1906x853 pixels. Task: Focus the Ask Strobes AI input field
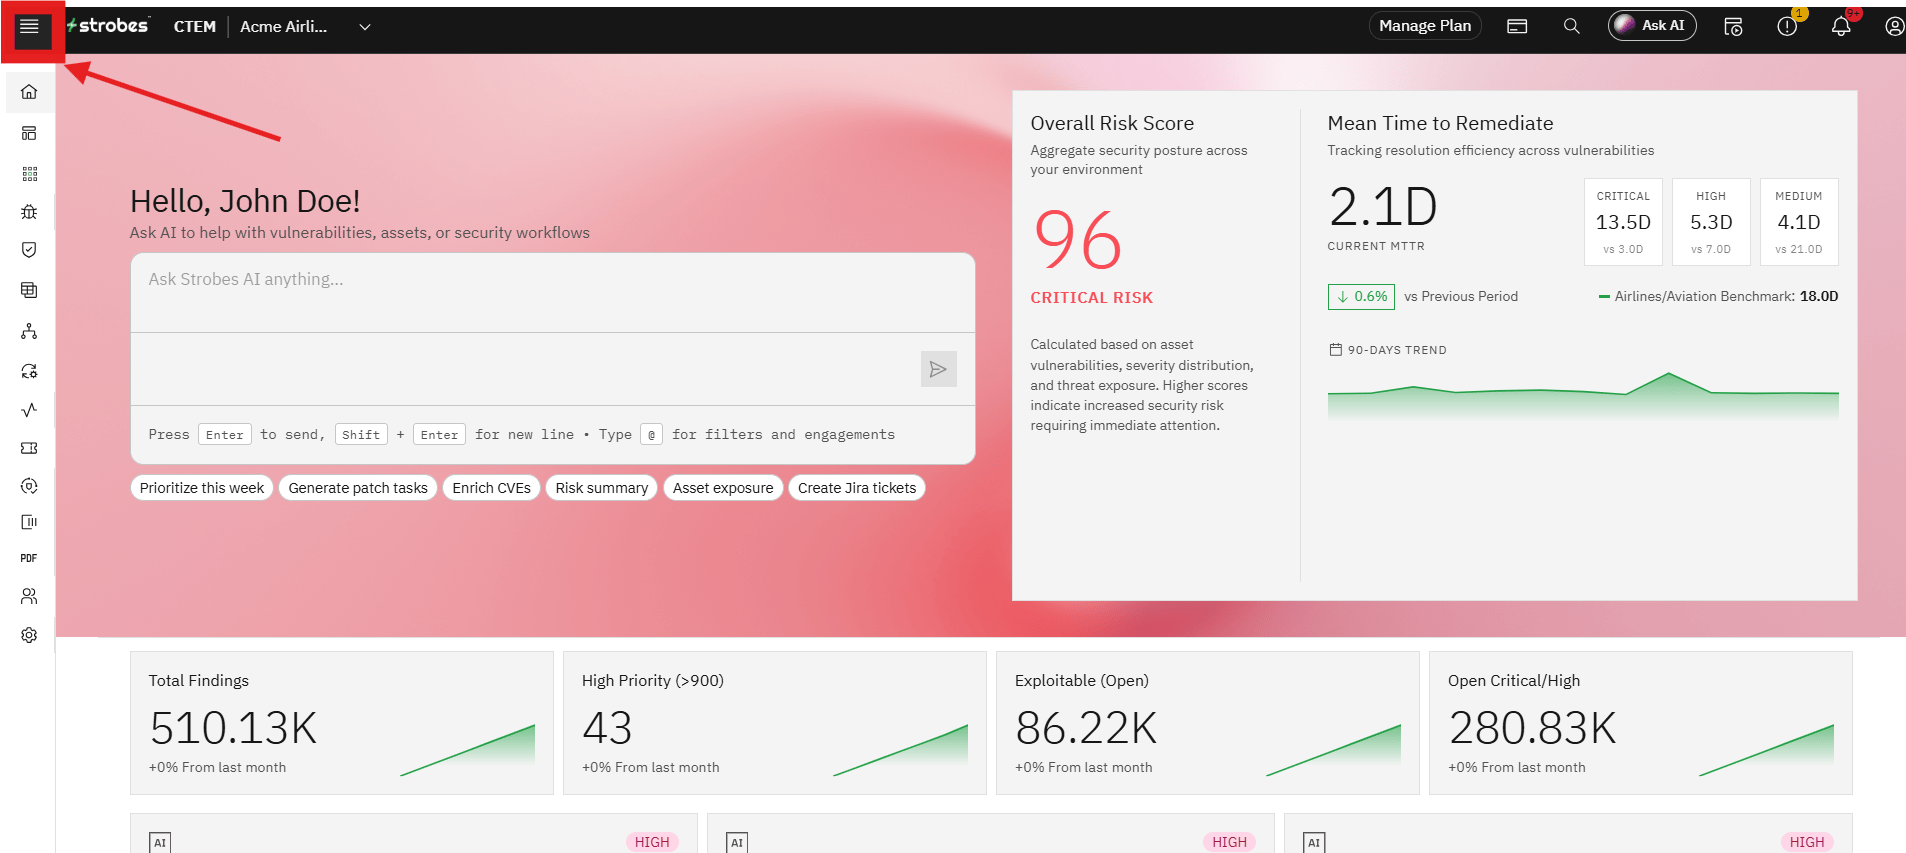pyautogui.click(x=553, y=293)
